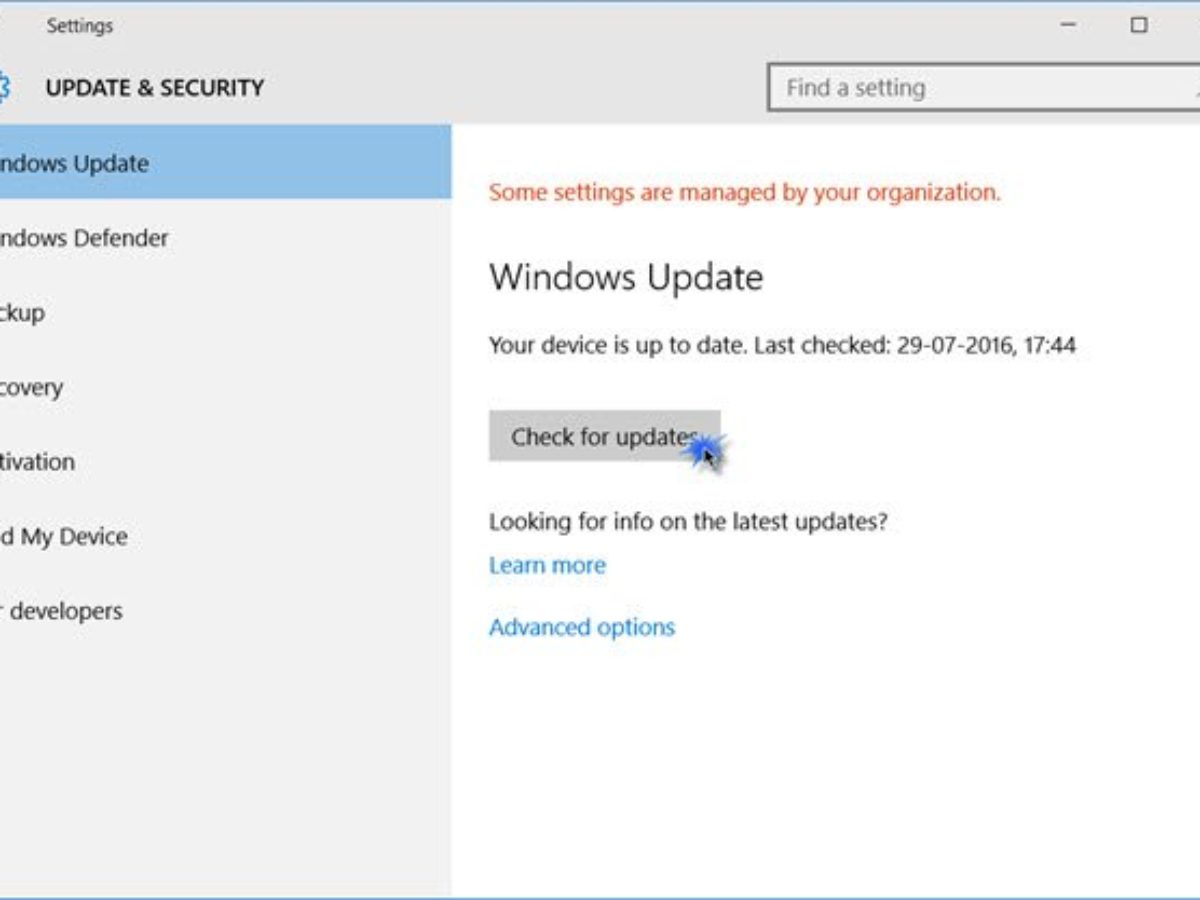Open Find My Device settings
This screenshot has height=900, width=1200.
coord(65,537)
